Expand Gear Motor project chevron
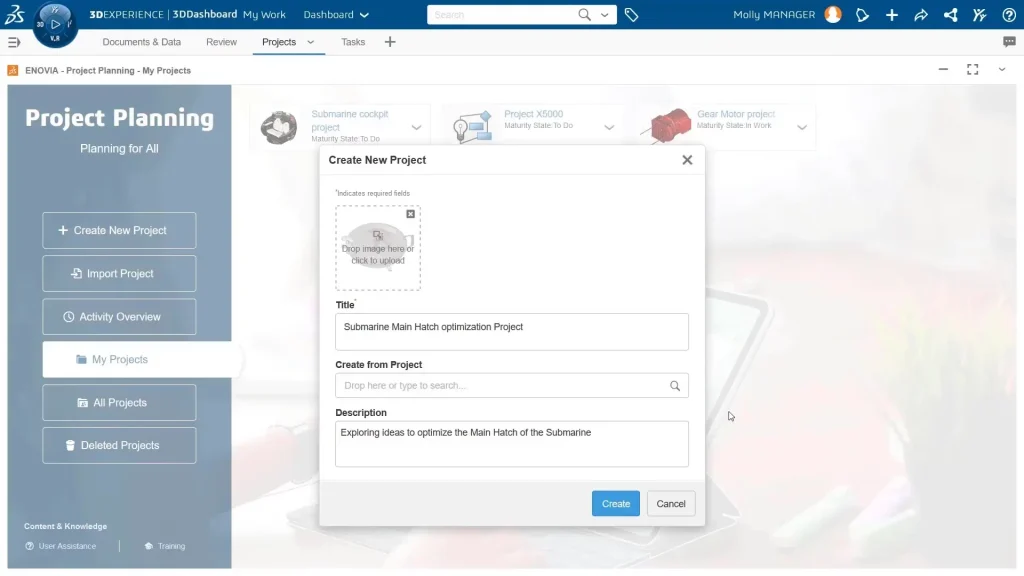Viewport: 1024px width, 576px height. [802, 127]
